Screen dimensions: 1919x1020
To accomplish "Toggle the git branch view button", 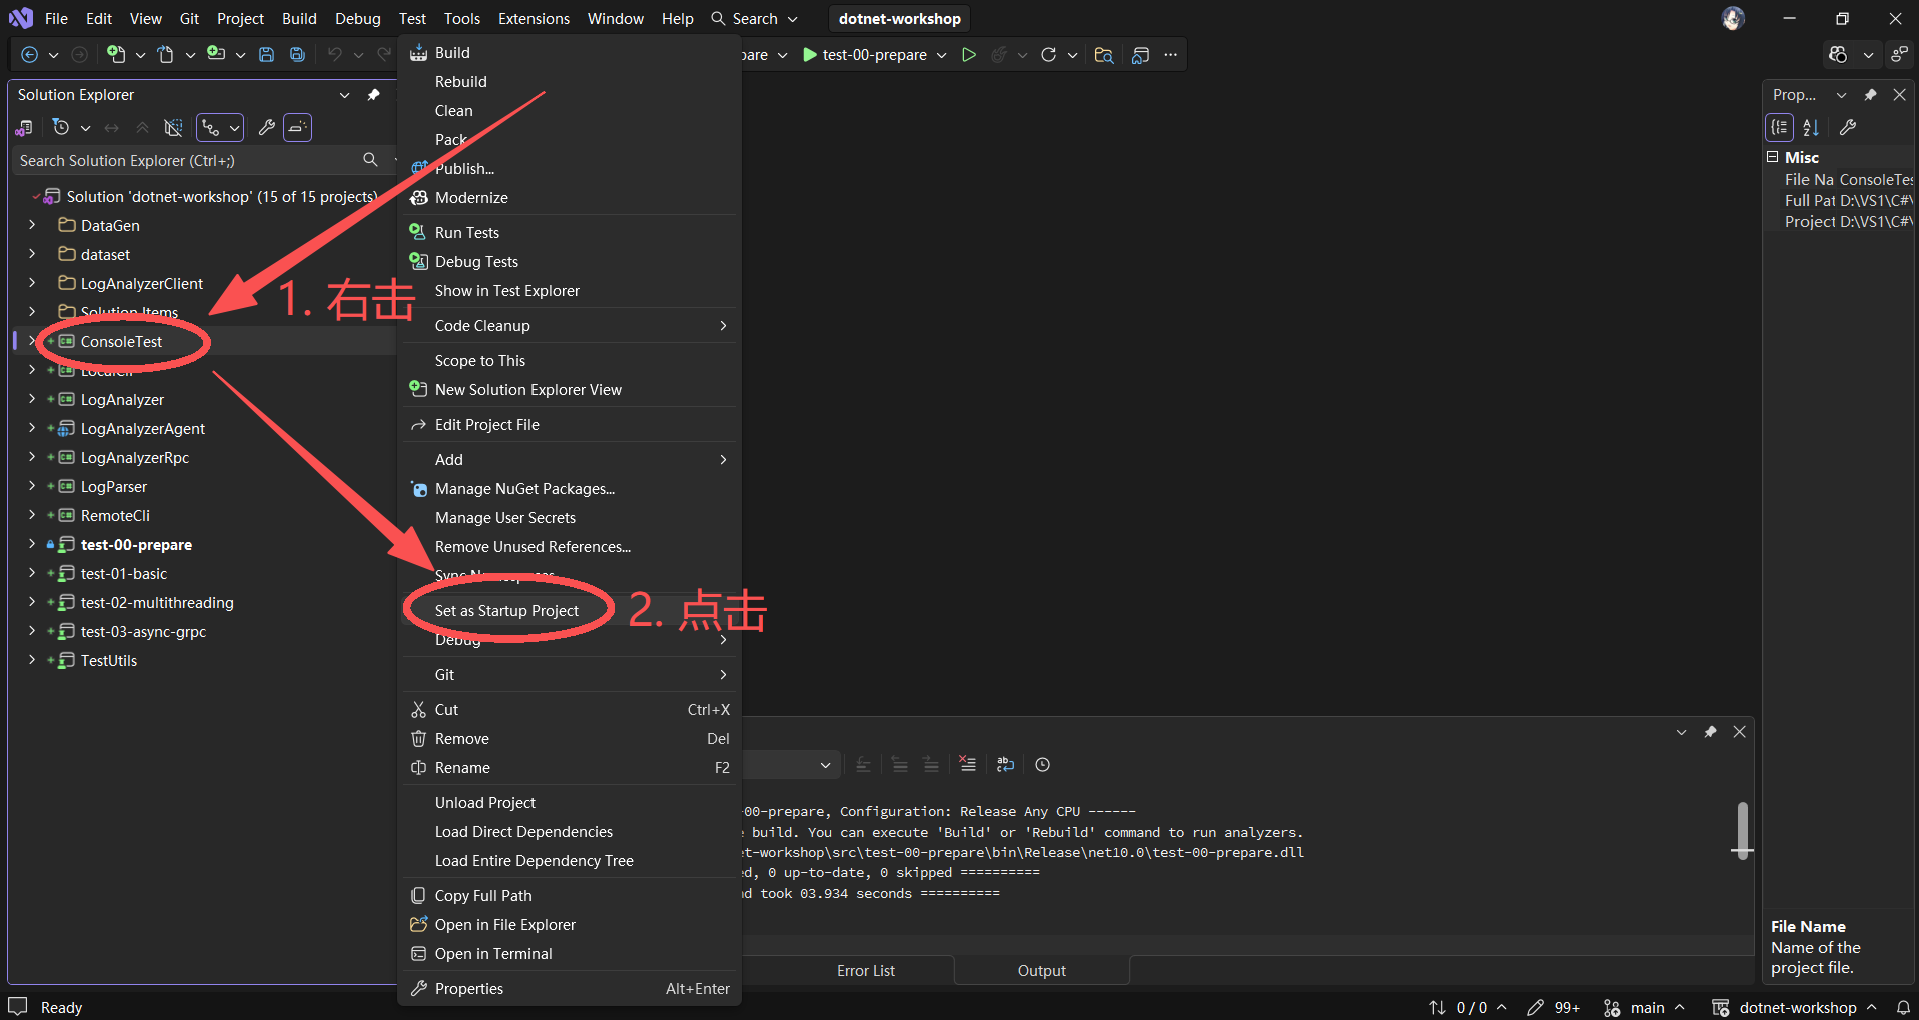I will [x=210, y=127].
